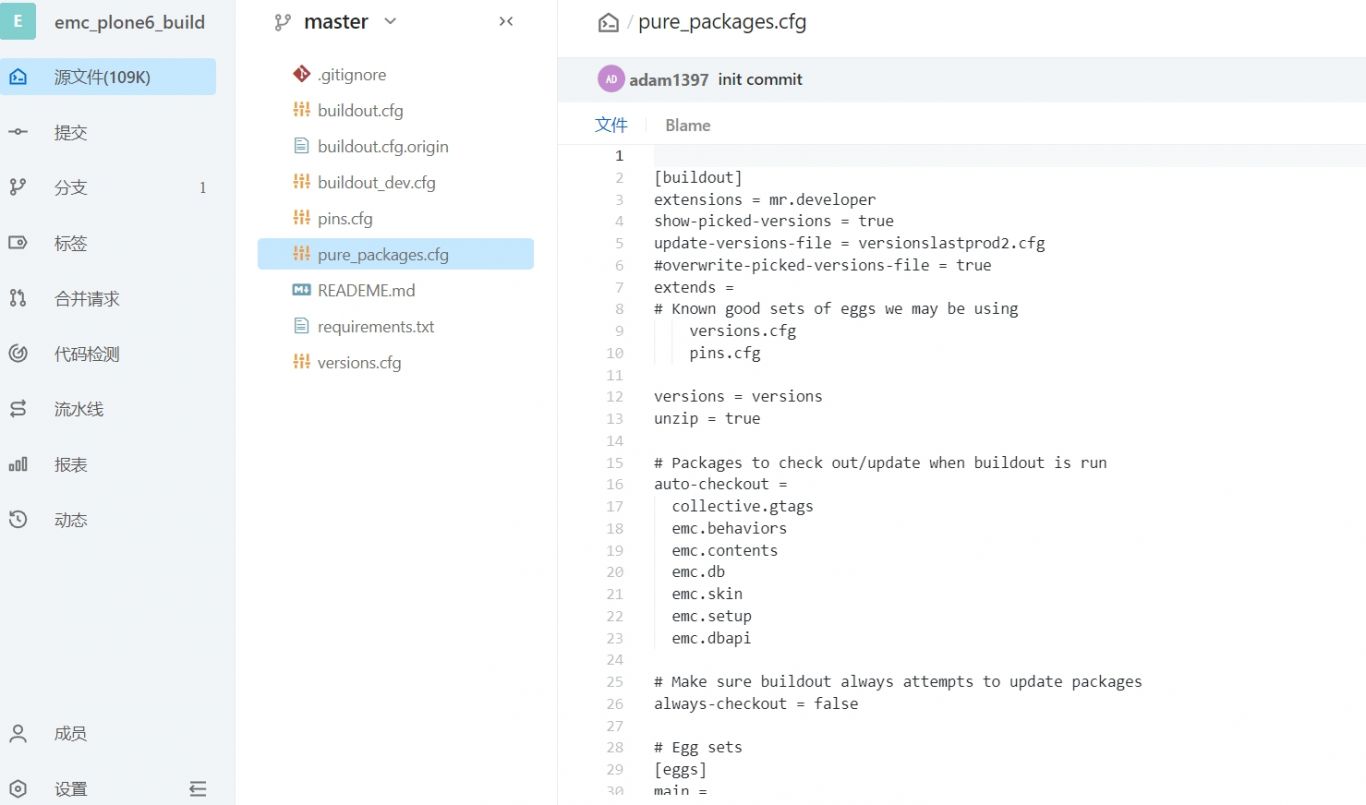1366x805 pixels.
Task: Click the branch icon beside 分支
Action: [18, 187]
